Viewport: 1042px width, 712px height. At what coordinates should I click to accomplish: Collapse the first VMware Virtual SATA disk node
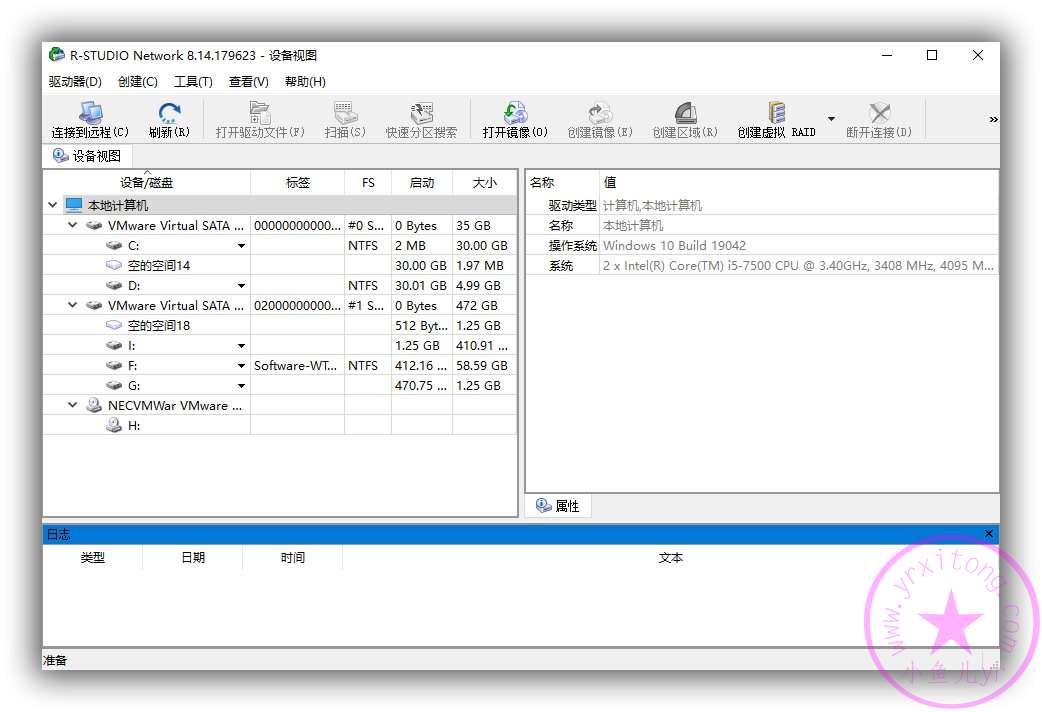[72, 225]
